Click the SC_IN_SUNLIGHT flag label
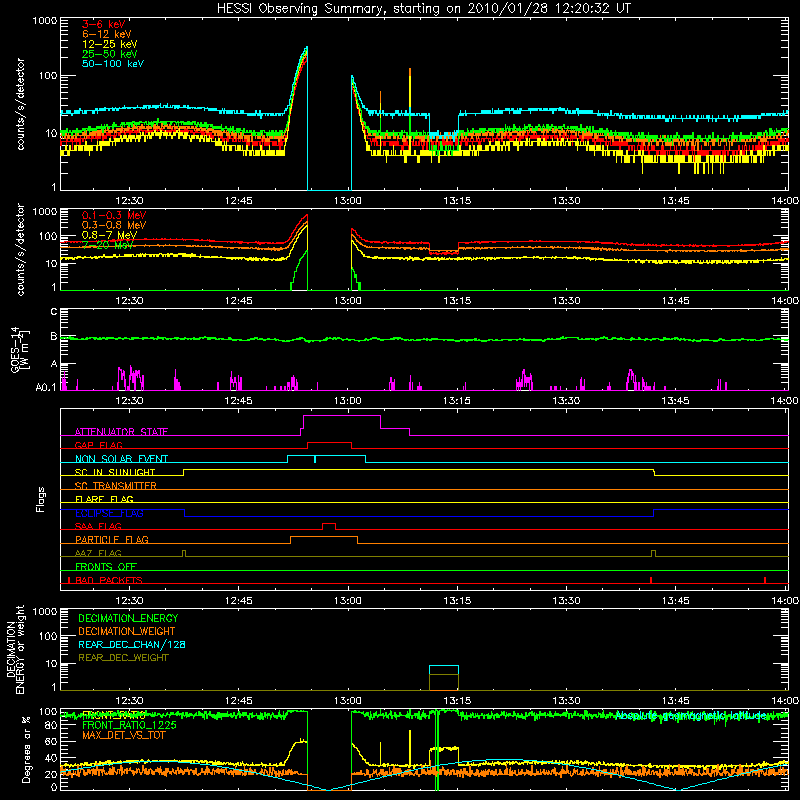Viewport: 800px width, 800px height. (x=115, y=472)
